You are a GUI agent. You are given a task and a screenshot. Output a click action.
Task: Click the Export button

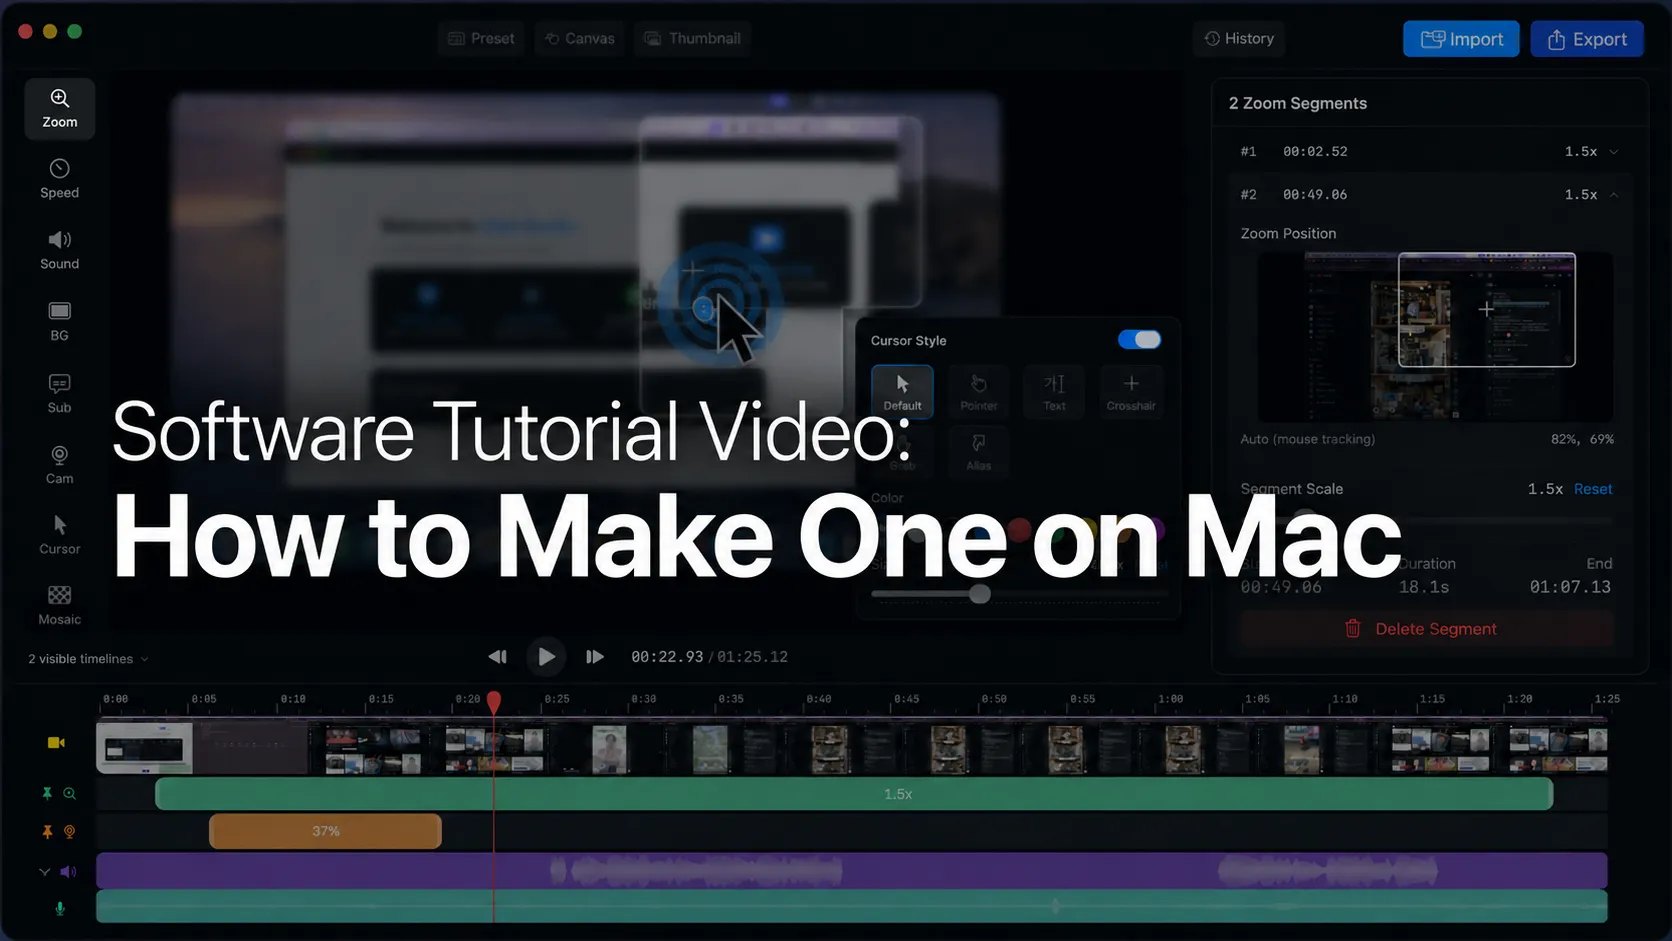click(x=1587, y=39)
